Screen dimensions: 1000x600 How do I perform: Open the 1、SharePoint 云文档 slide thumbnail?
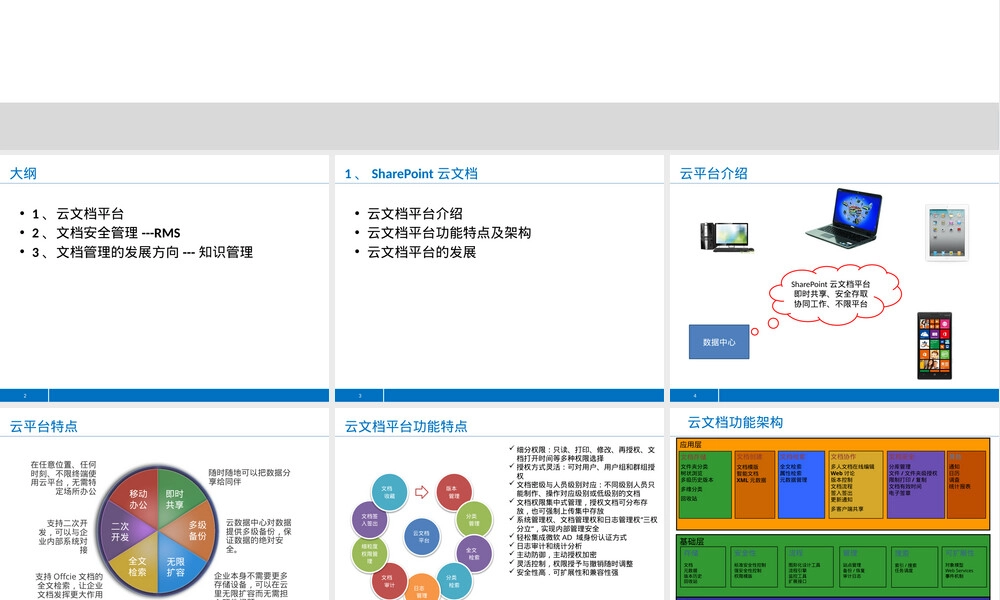pos(499,279)
